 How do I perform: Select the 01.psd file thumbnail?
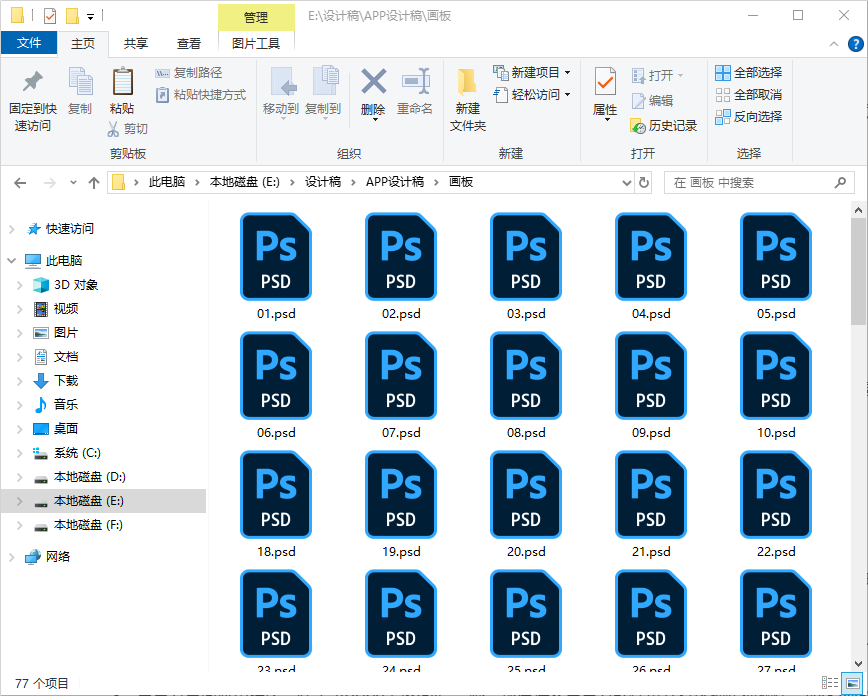(275, 257)
